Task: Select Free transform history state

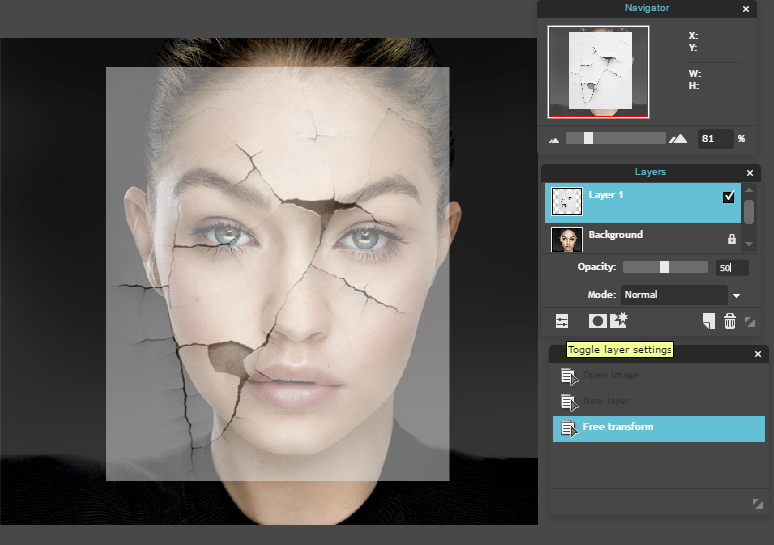Action: [x=658, y=428]
